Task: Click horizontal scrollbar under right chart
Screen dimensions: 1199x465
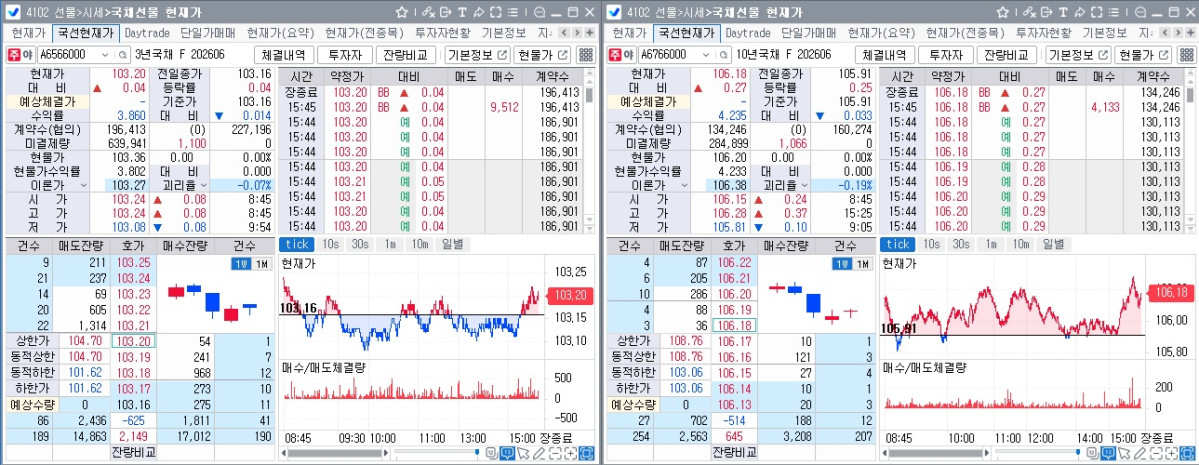Action: pyautogui.click(x=935, y=453)
